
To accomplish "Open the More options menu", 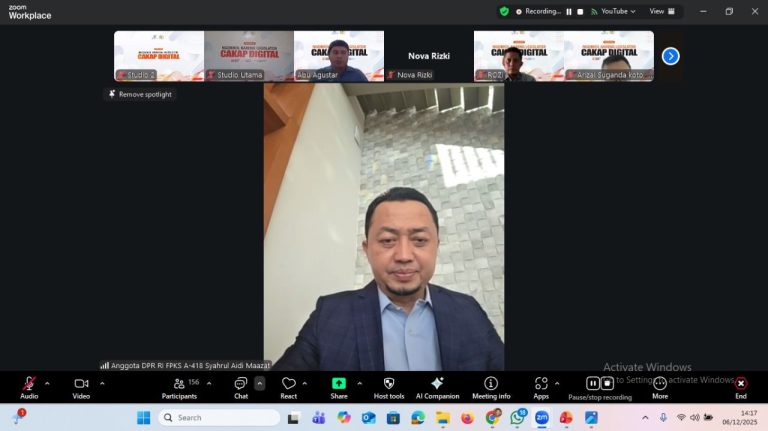I will 660,384.
